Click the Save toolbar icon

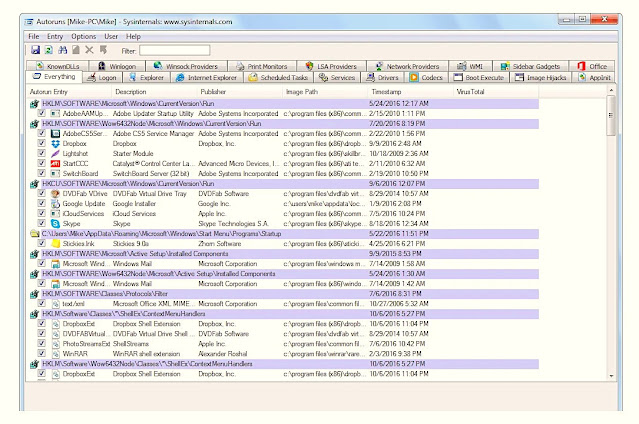coord(35,50)
